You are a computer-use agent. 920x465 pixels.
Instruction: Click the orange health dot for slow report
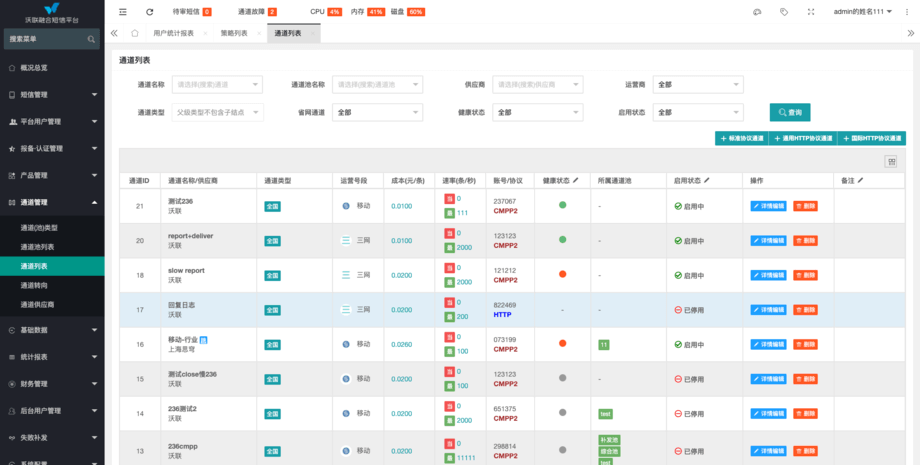[x=563, y=274]
